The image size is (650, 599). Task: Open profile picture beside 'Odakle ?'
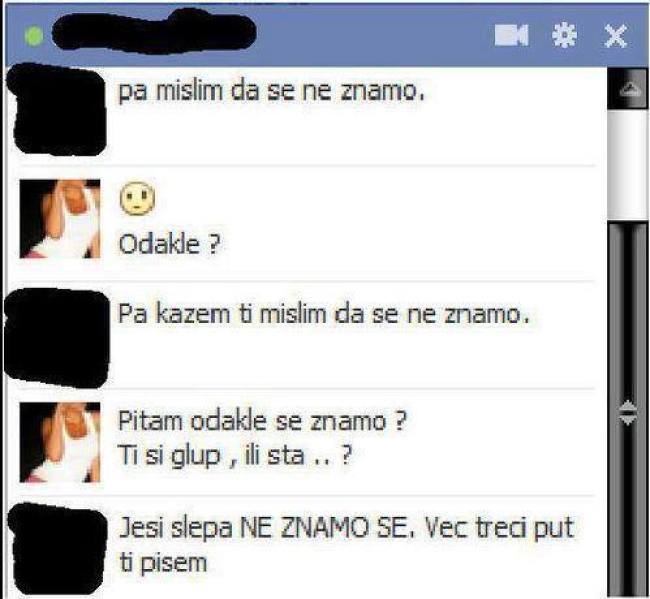point(60,219)
